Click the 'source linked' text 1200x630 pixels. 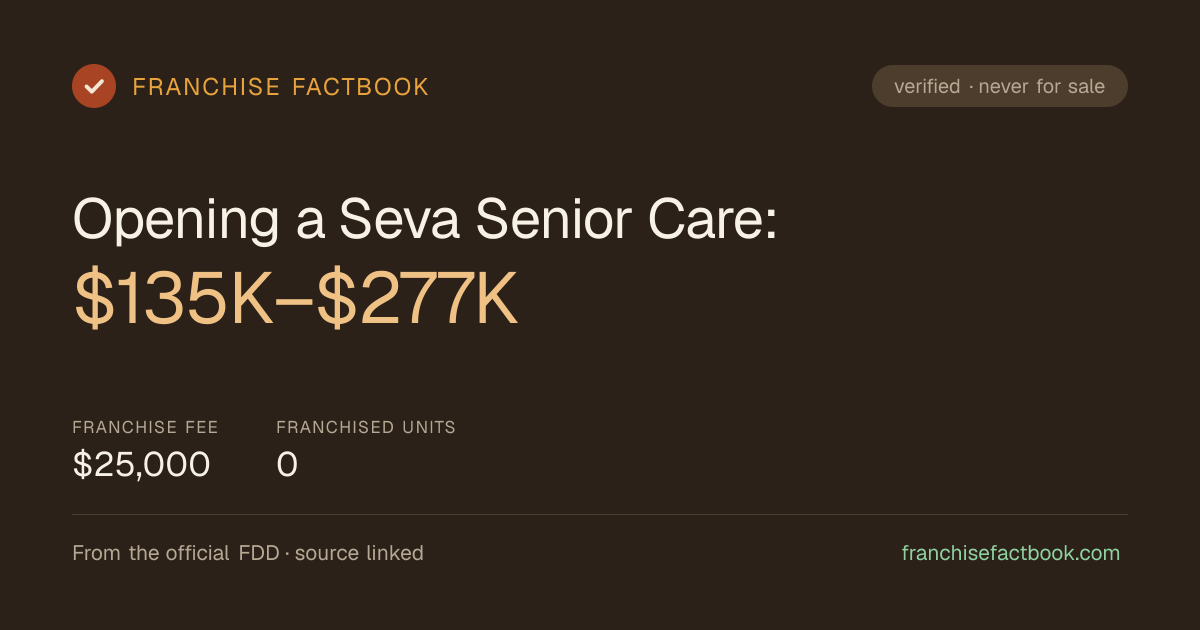click(x=359, y=553)
